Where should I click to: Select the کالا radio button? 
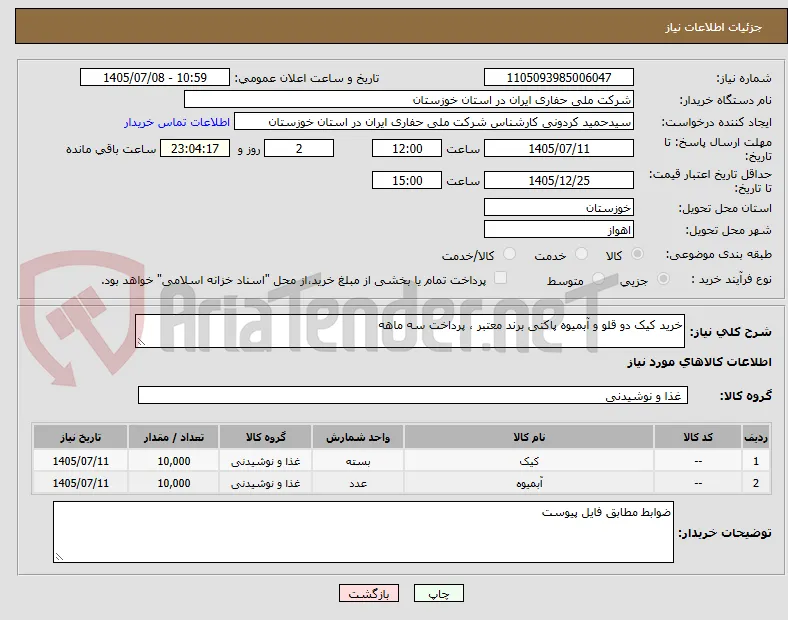click(637, 254)
